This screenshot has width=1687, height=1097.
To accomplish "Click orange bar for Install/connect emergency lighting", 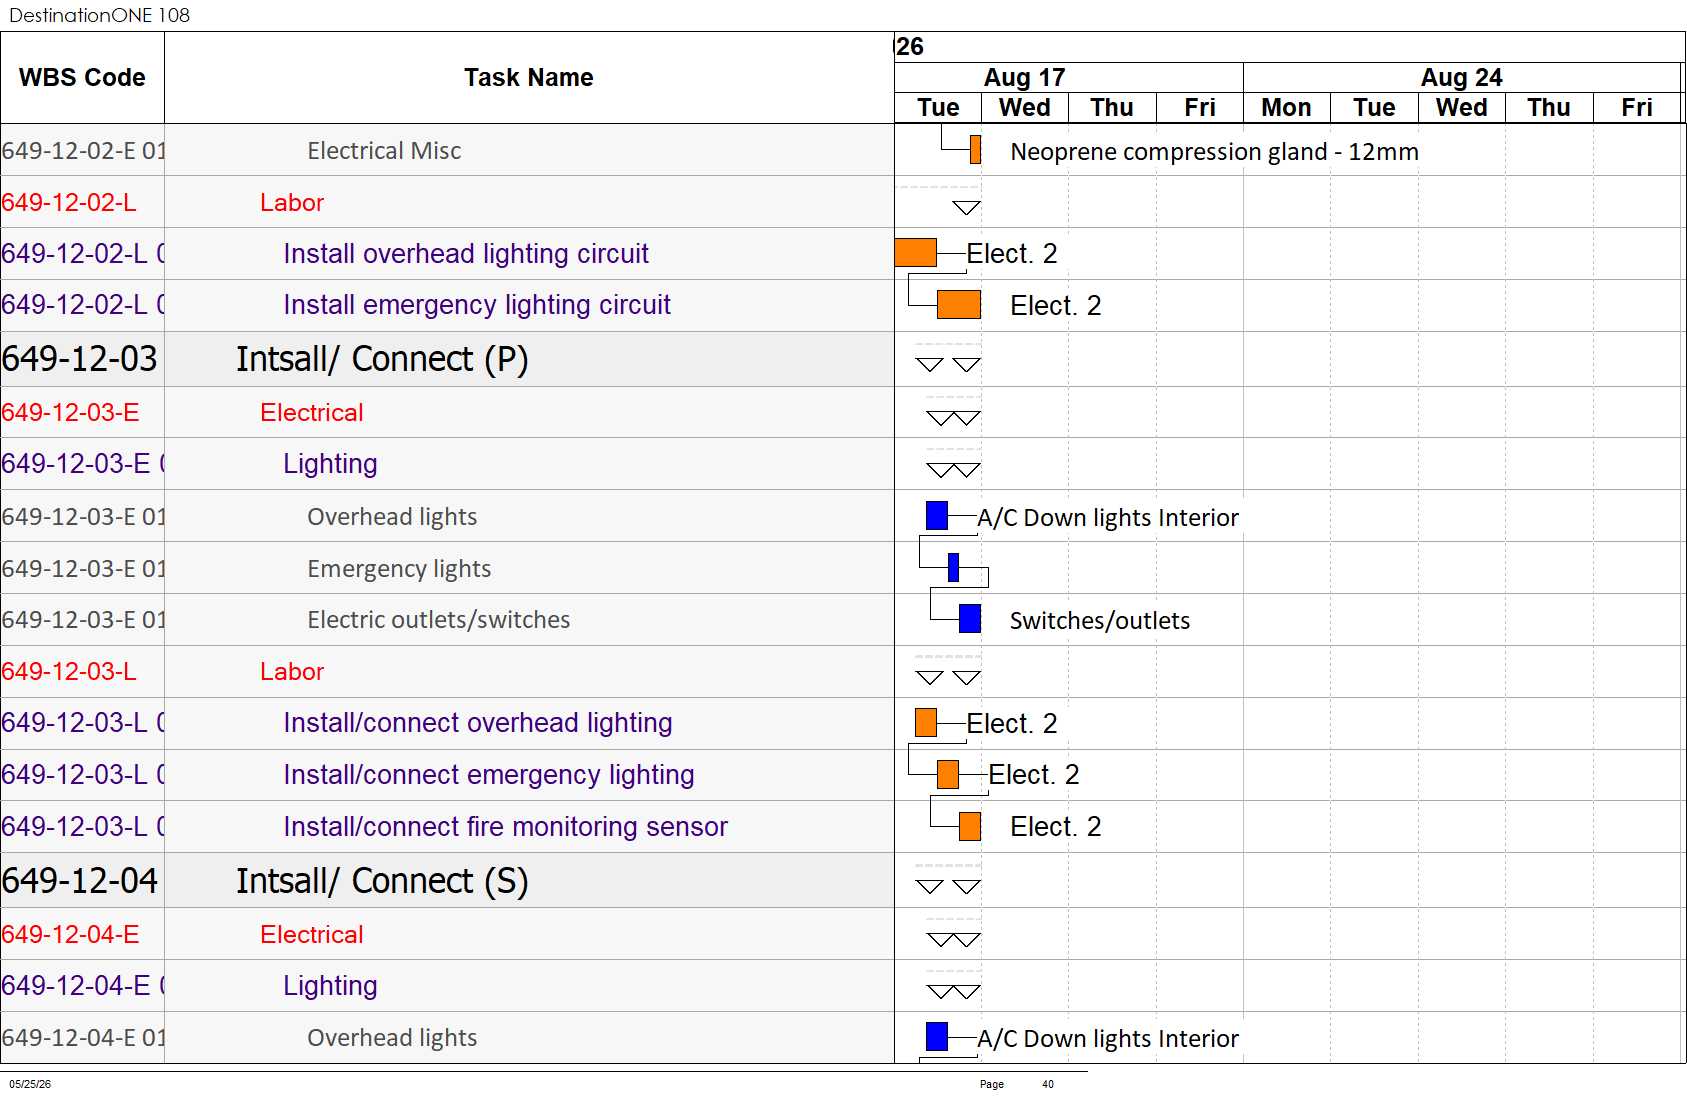I will coord(948,774).
